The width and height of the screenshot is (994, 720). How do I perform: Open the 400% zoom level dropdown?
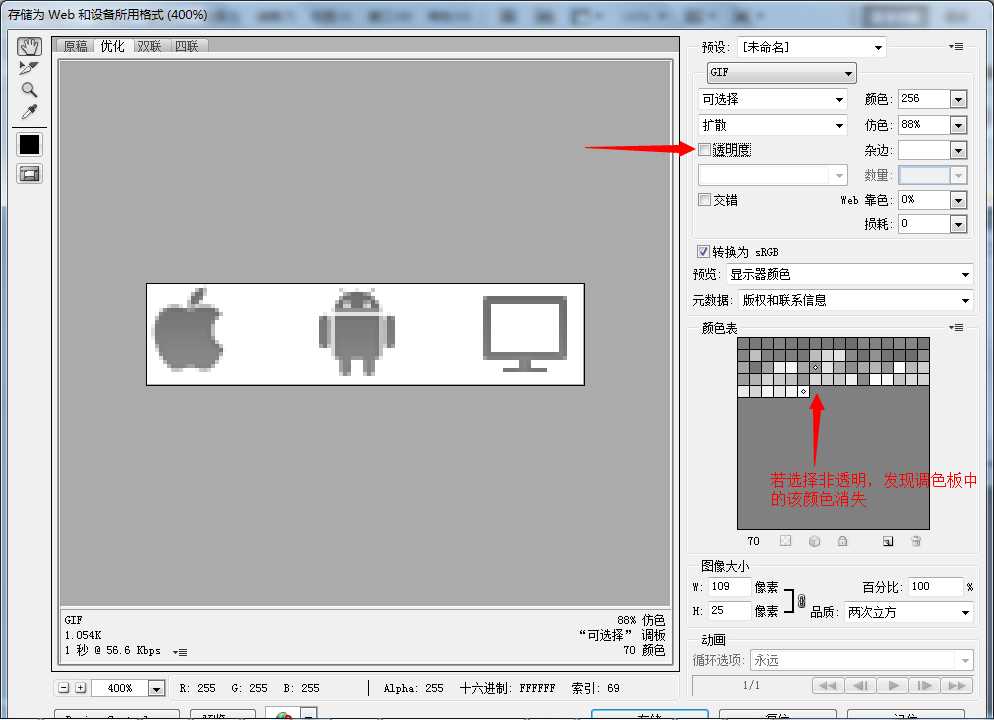(x=156, y=688)
